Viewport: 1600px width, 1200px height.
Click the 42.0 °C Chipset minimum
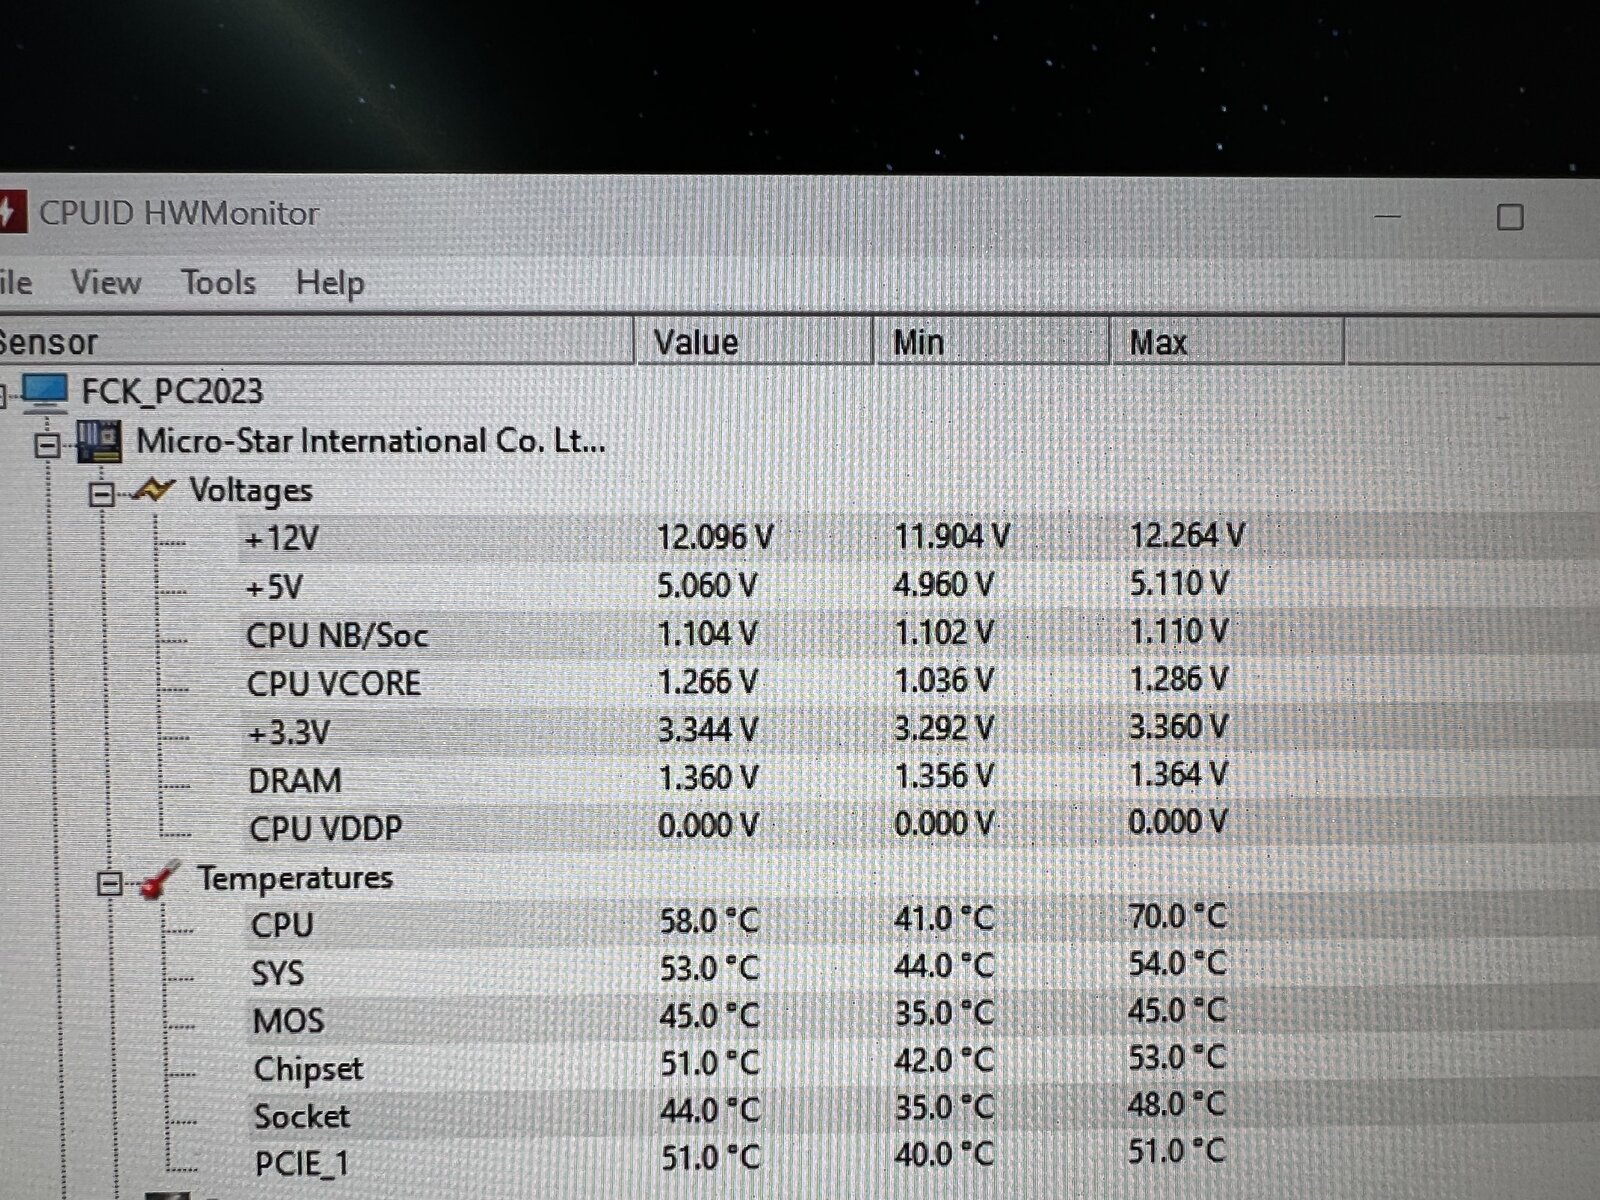pos(945,1060)
